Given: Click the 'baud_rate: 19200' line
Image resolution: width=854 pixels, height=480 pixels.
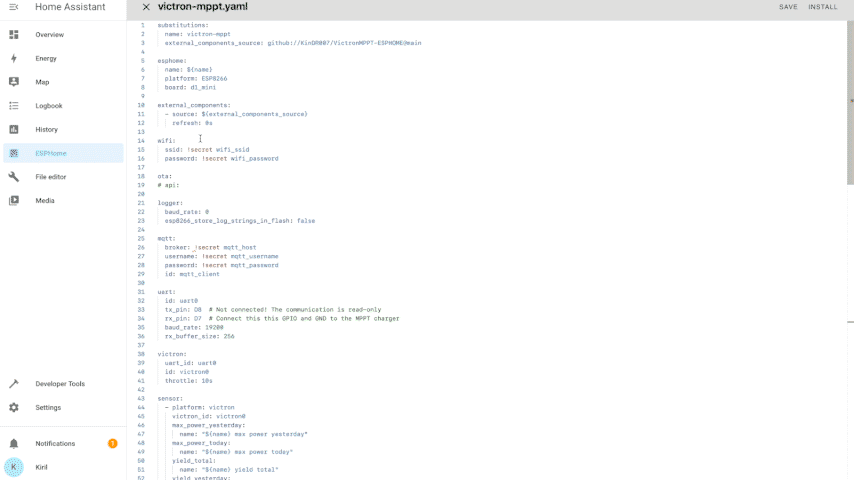Looking at the screenshot, I should [194, 327].
